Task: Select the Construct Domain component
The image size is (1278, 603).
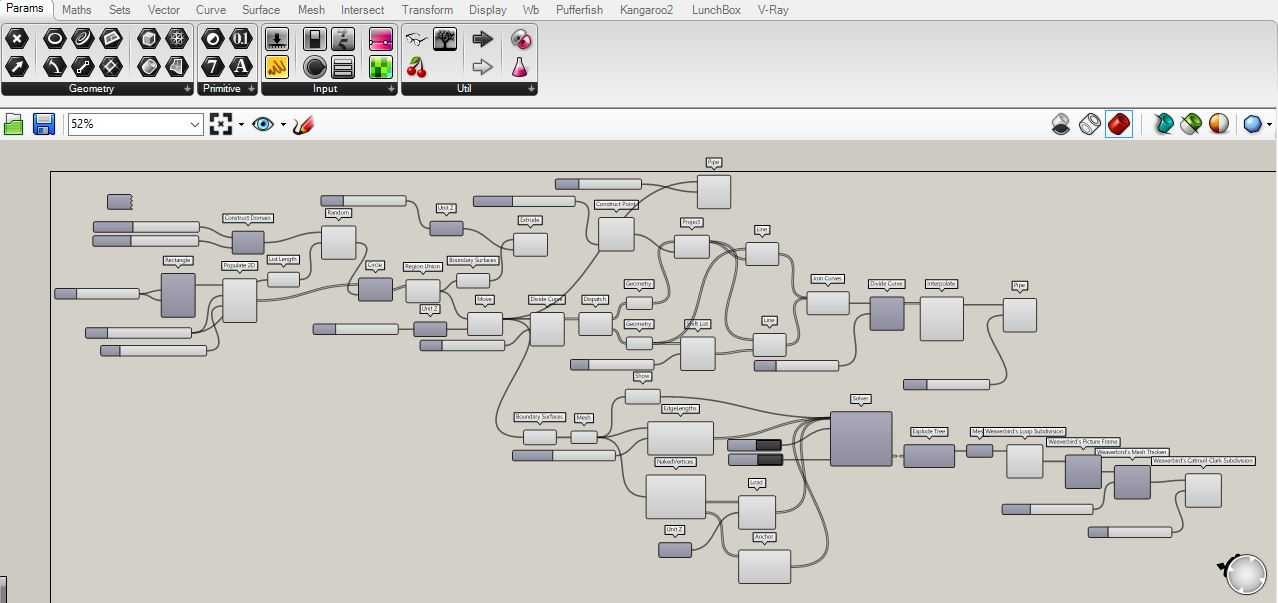Action: click(248, 242)
